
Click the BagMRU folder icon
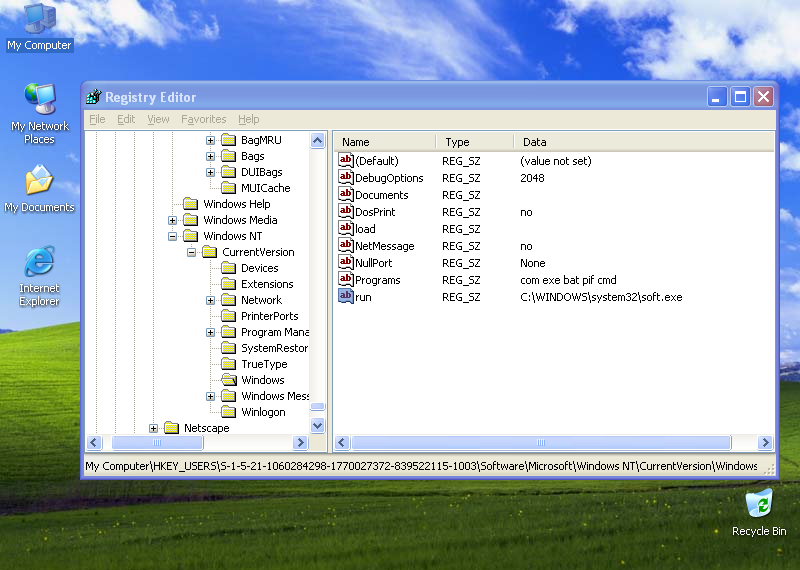point(229,140)
